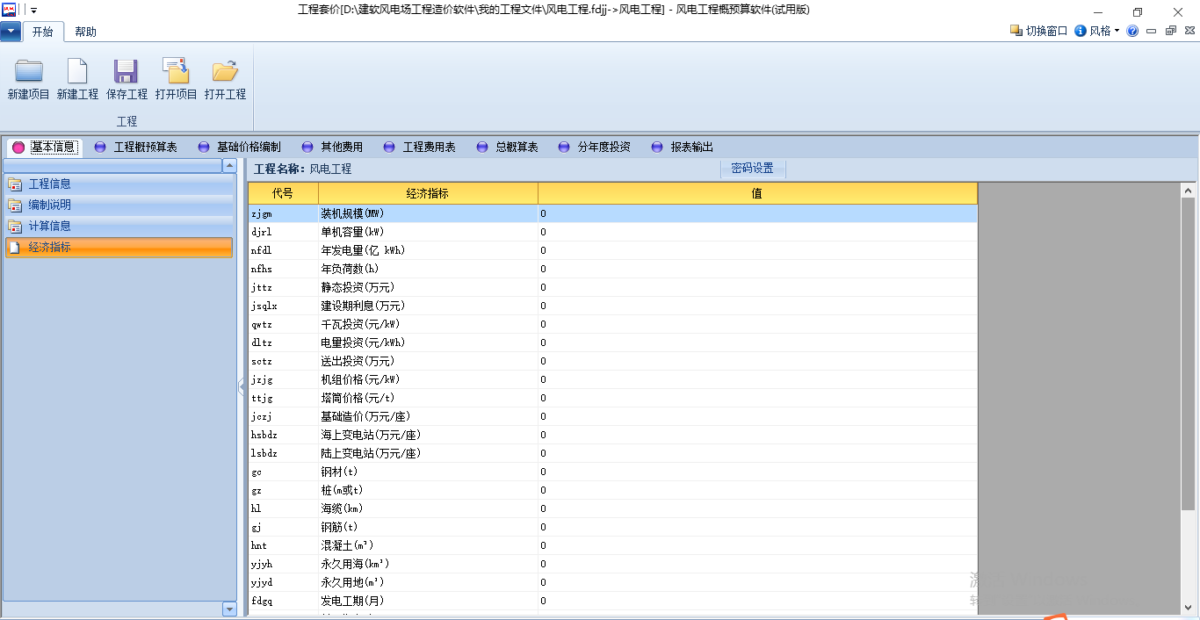Viewport: 1200px width, 620px height.
Task: Click the 新建工程 blank page icon
Action: pos(78,70)
